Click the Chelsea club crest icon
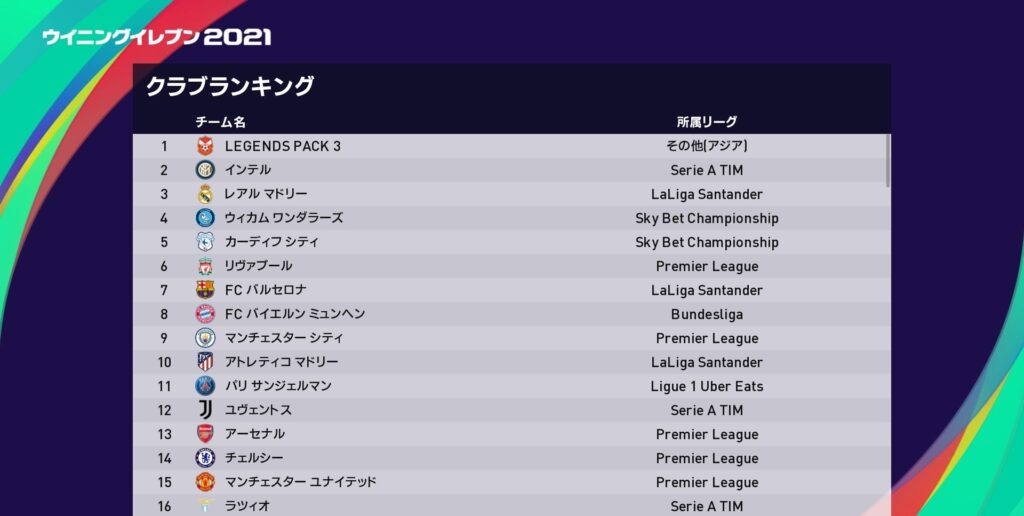 click(205, 458)
